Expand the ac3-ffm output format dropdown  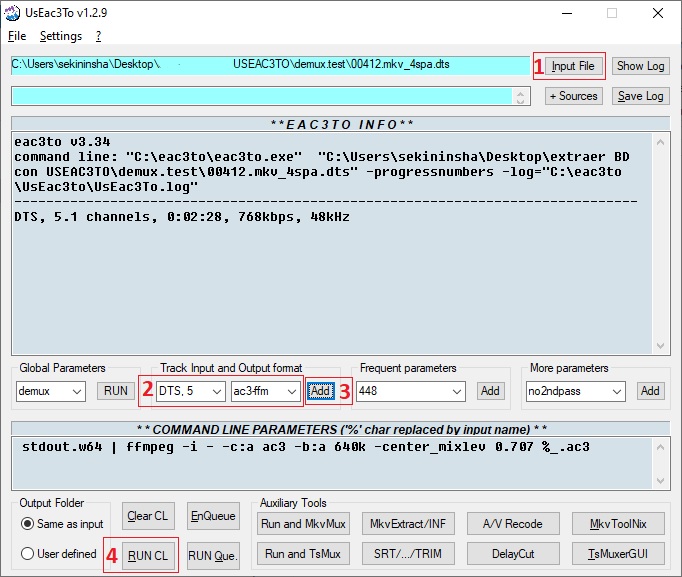(292, 391)
